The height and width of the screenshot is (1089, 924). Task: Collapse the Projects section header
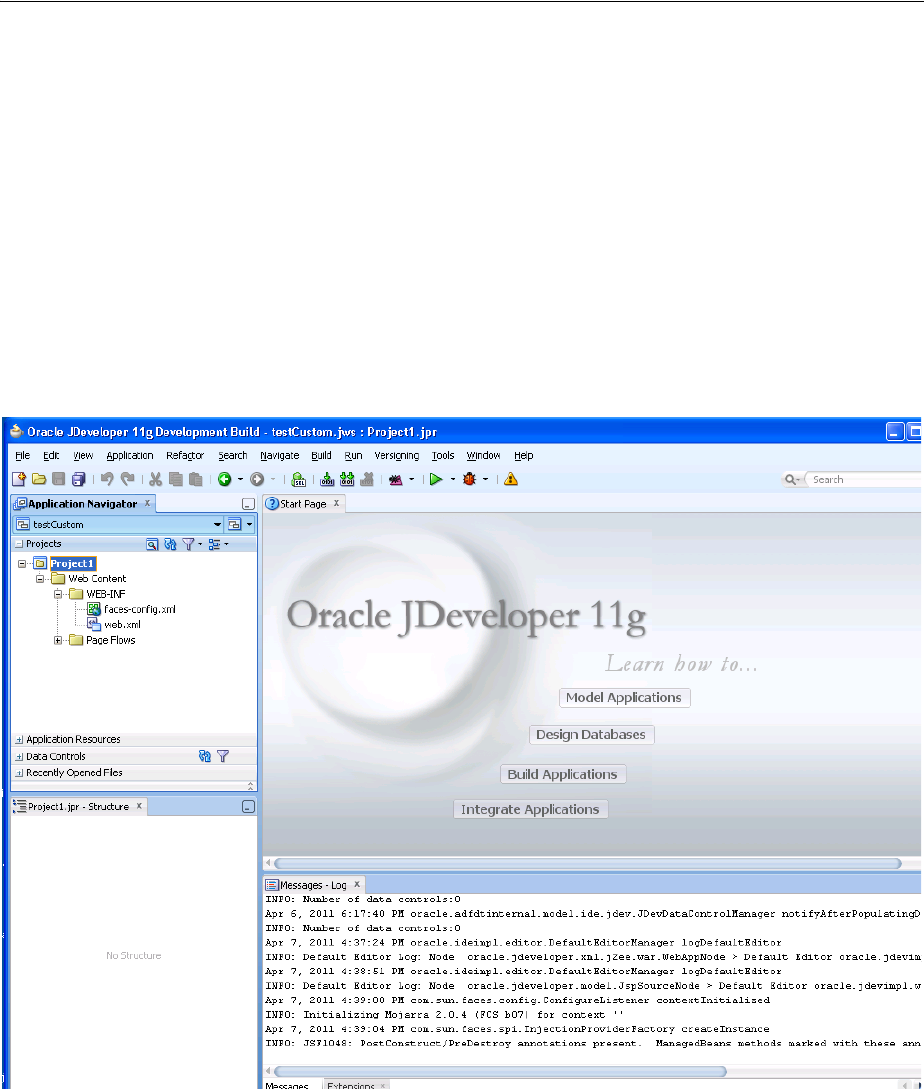click(19, 544)
